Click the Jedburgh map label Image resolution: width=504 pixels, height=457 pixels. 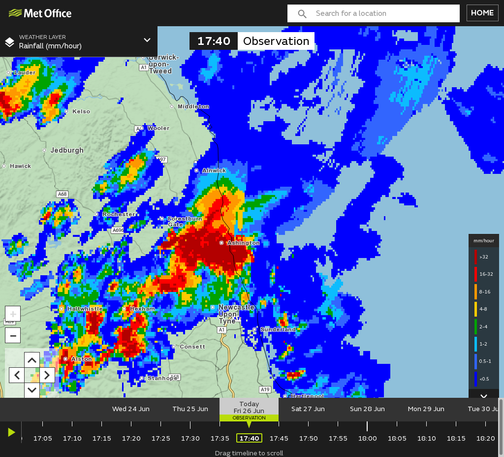click(x=67, y=150)
